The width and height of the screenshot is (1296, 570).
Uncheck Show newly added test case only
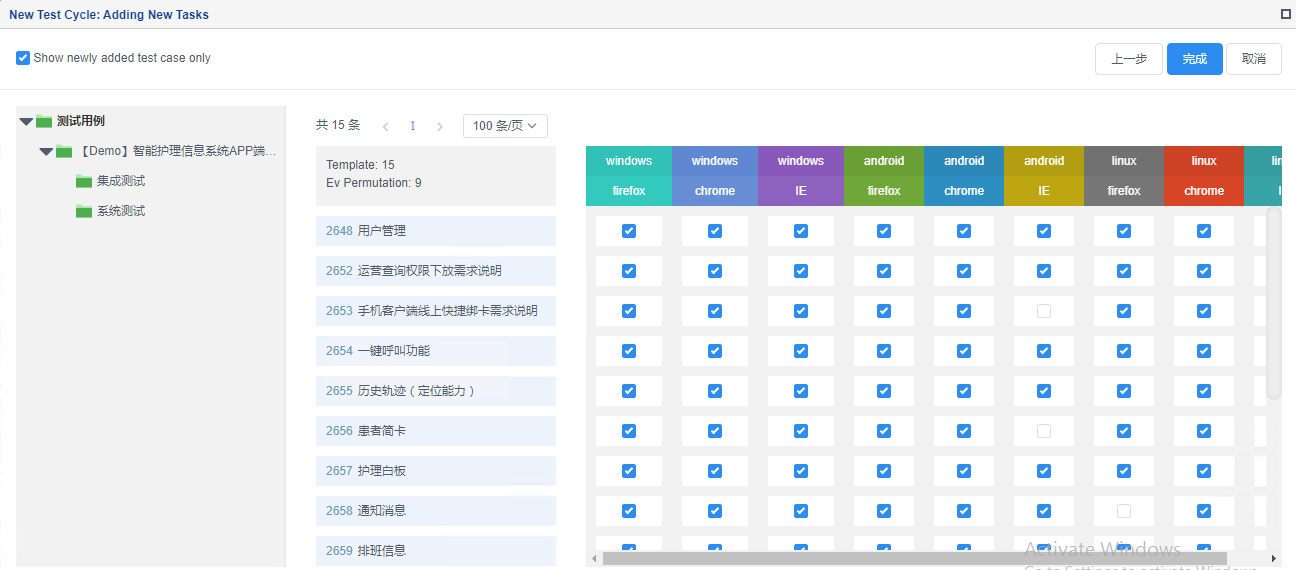pos(23,58)
